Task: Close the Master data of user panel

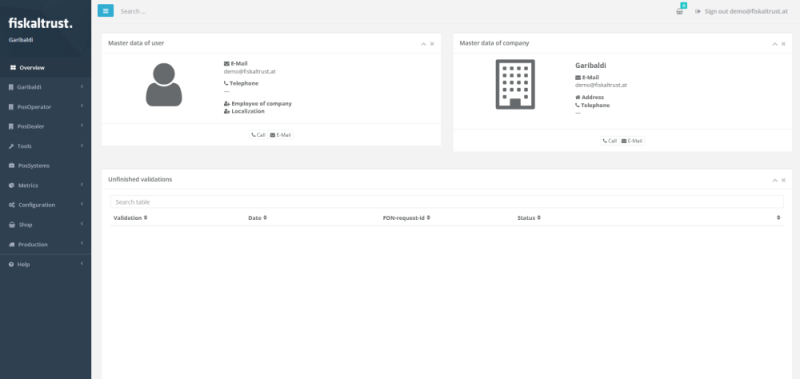Action: [432, 44]
